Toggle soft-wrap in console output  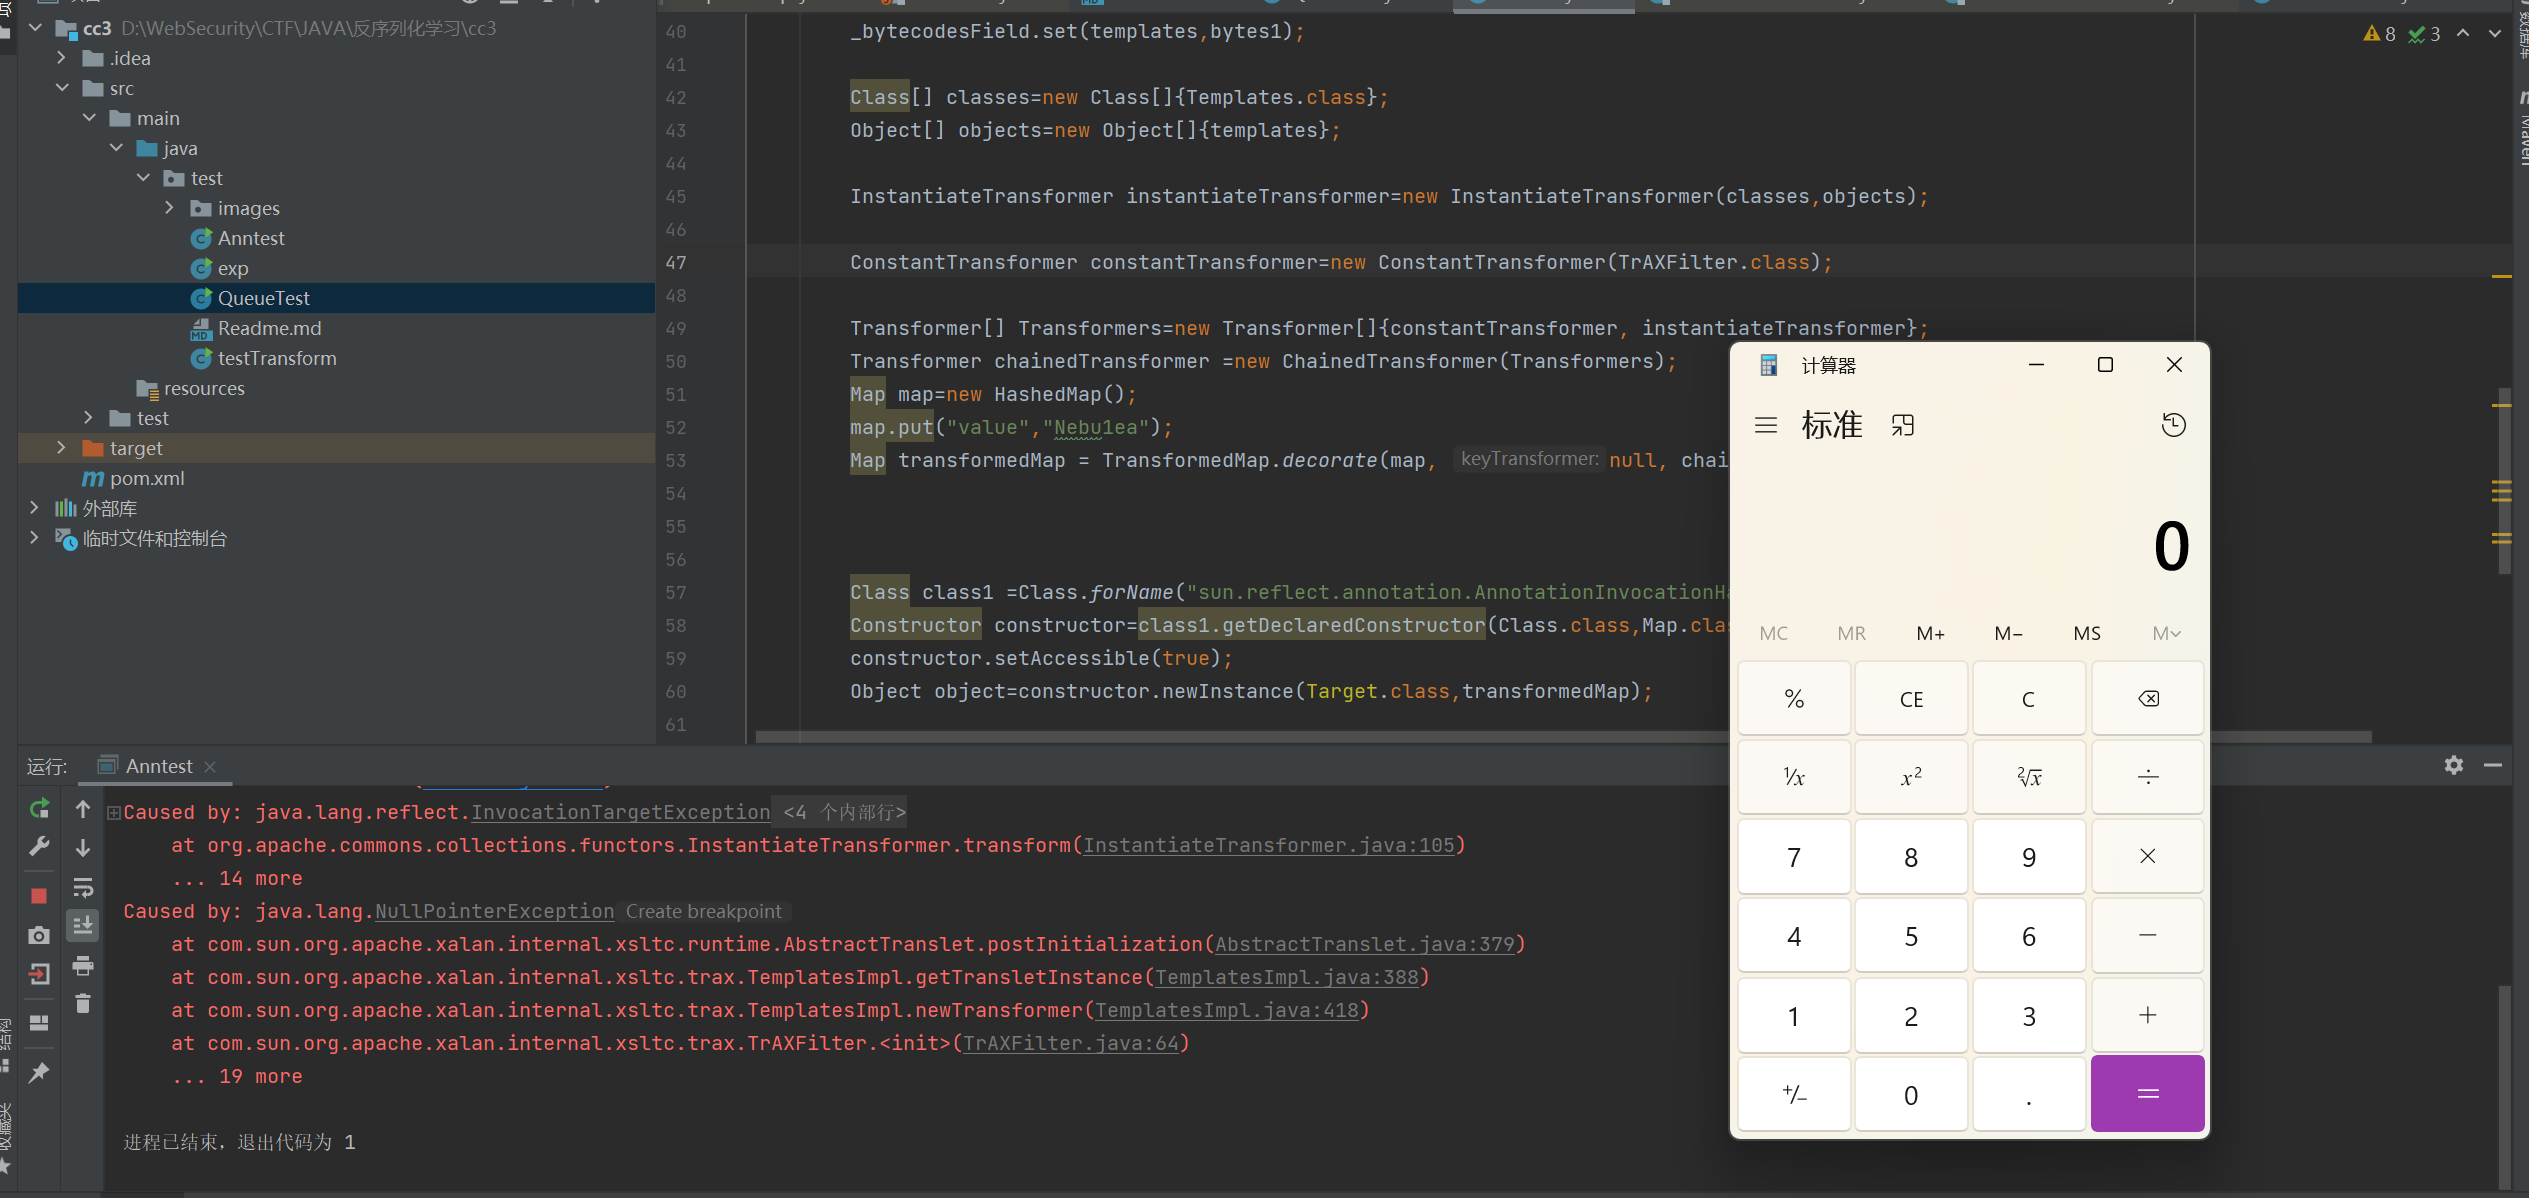(x=83, y=887)
